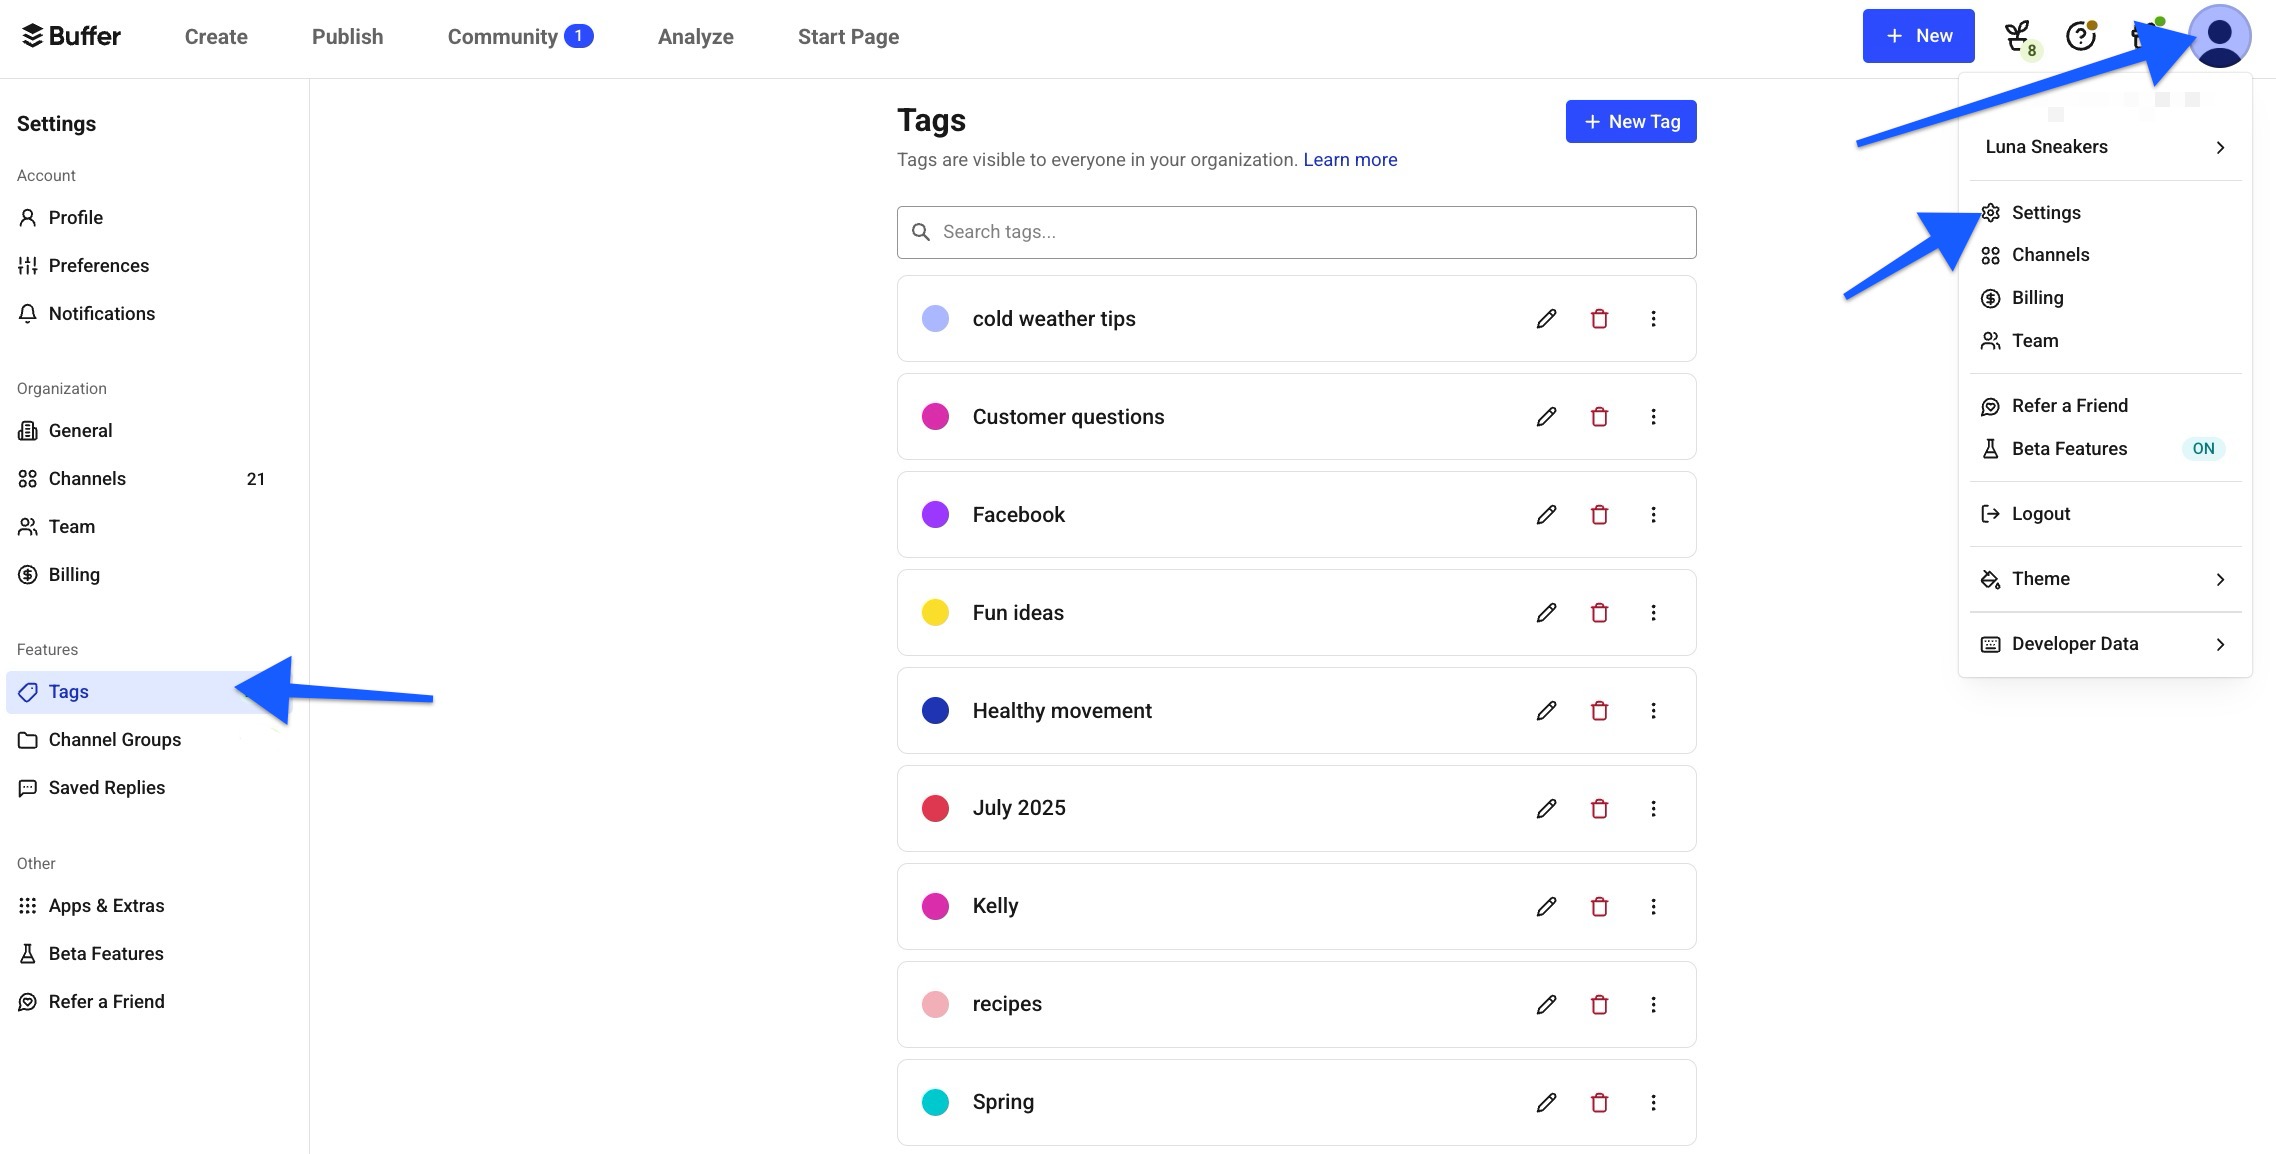
Task: Click the yellow Fun ideas color dot
Action: (x=935, y=612)
